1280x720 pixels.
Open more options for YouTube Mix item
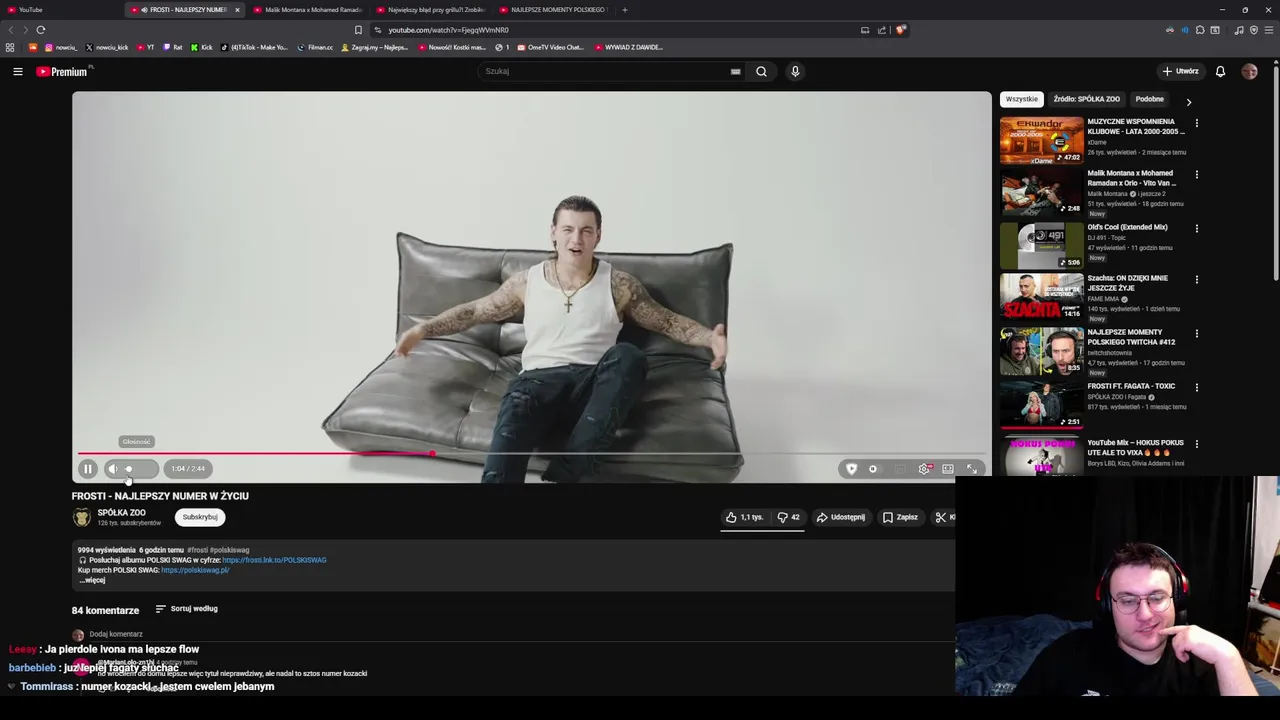coord(1196,444)
